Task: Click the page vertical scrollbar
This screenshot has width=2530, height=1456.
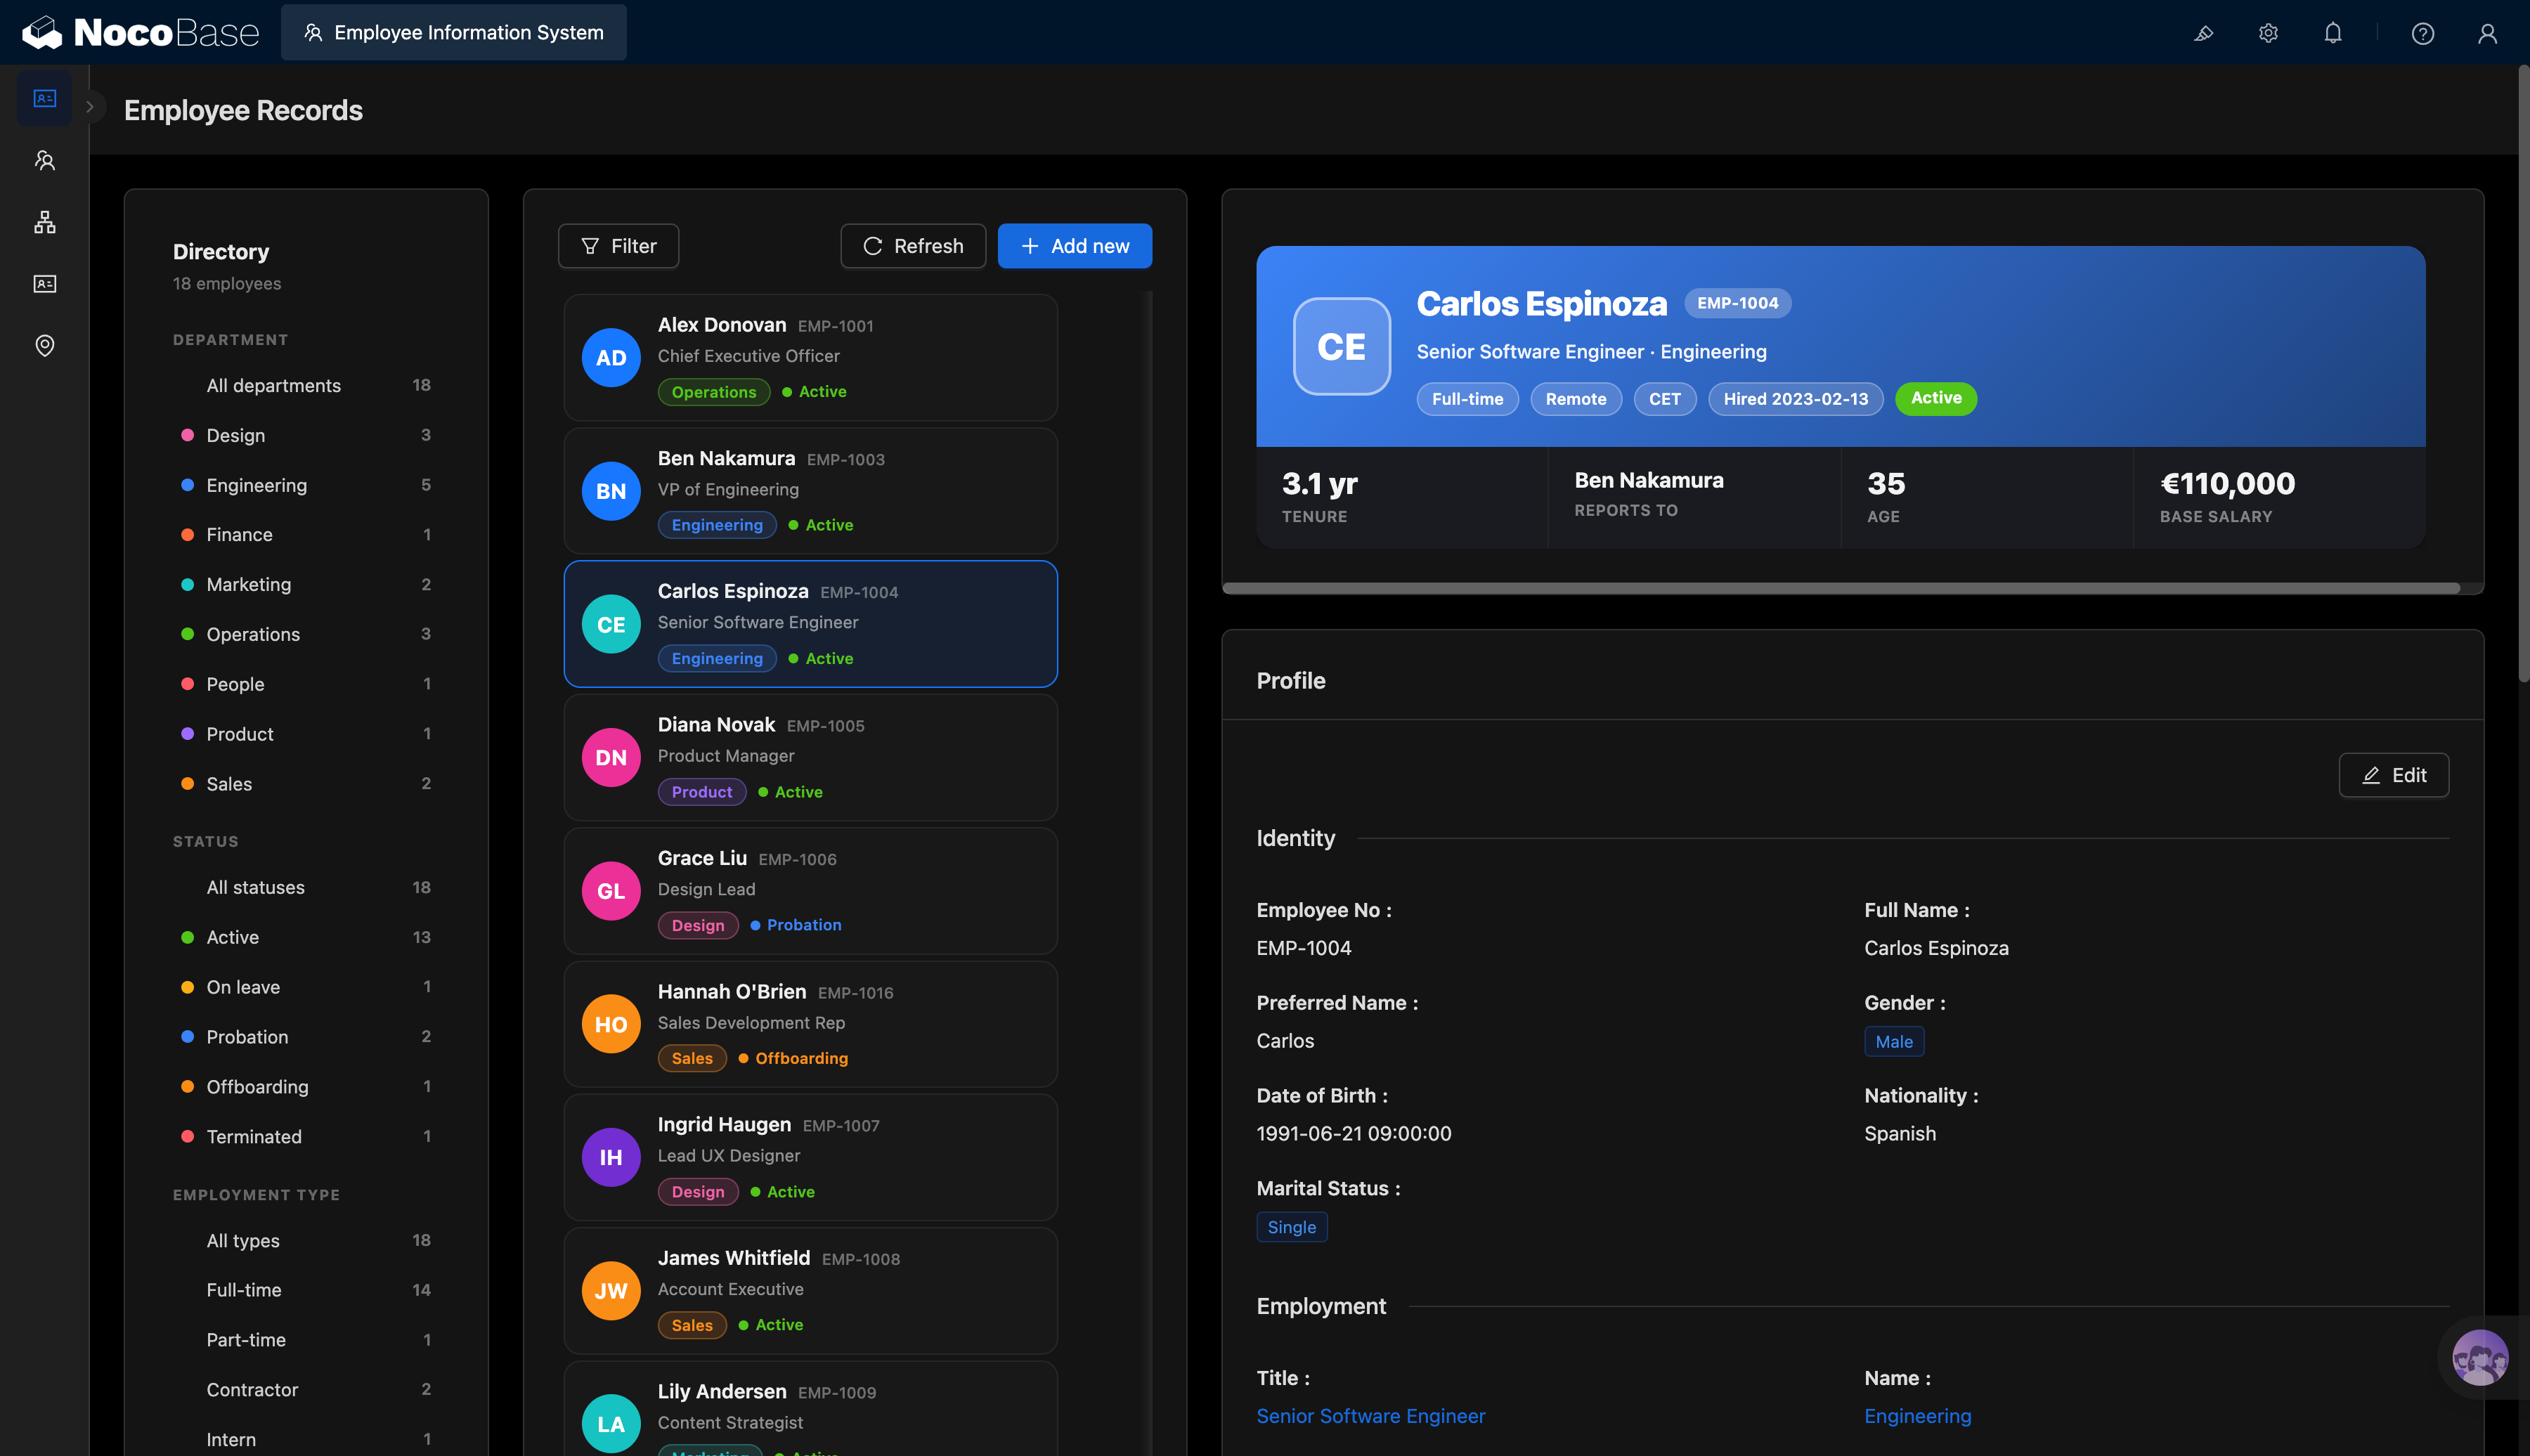Action: coord(2523,375)
